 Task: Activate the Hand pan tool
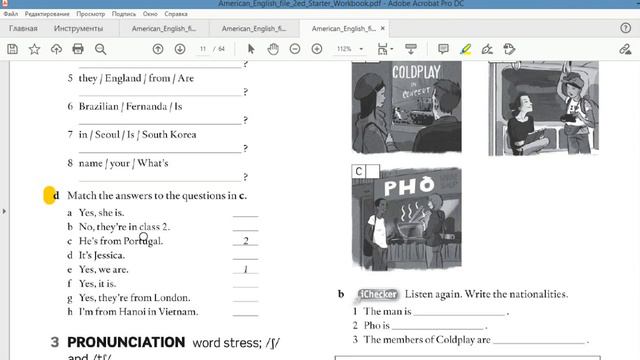[x=273, y=49]
